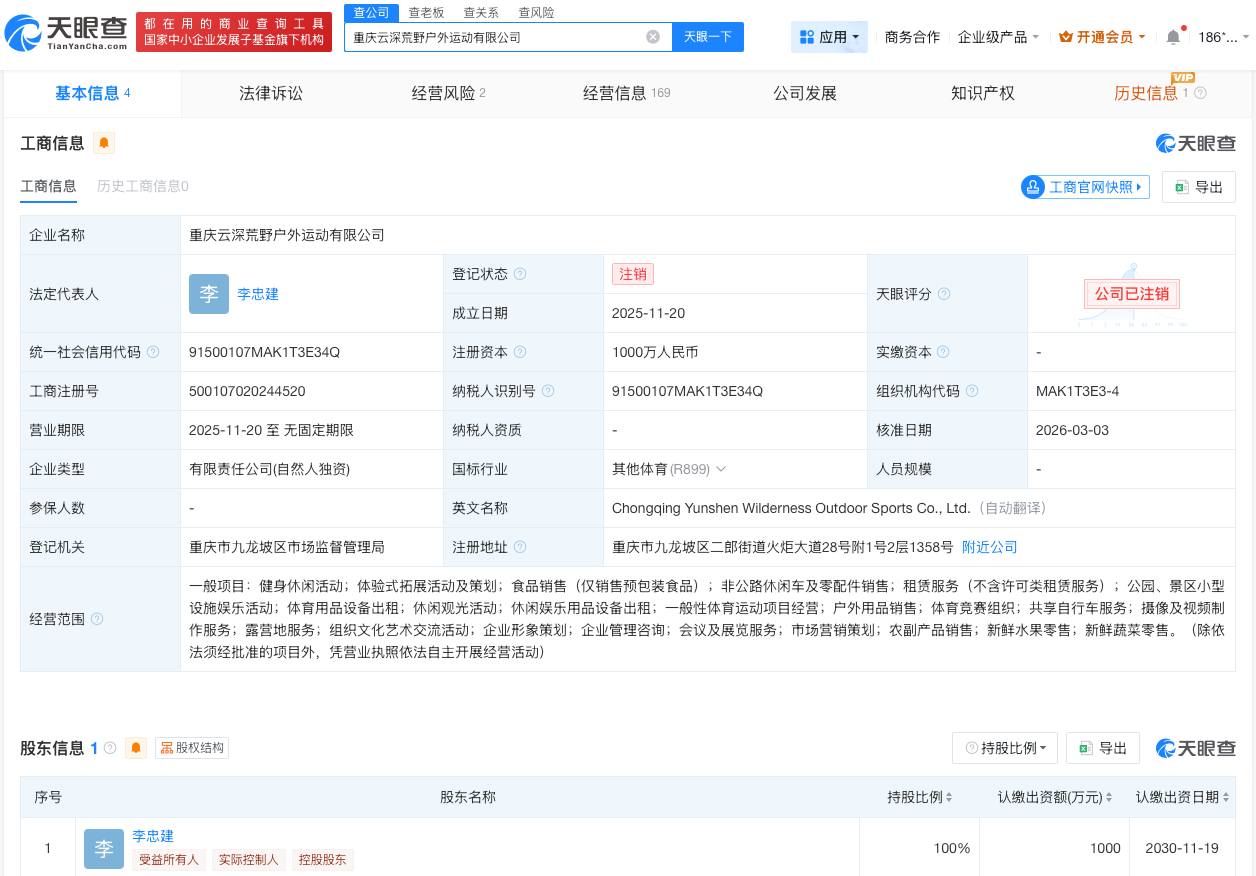Click the subscribe bell icon beside 工商信息 heading
Viewport: 1256px width, 876px height.
tap(104, 143)
